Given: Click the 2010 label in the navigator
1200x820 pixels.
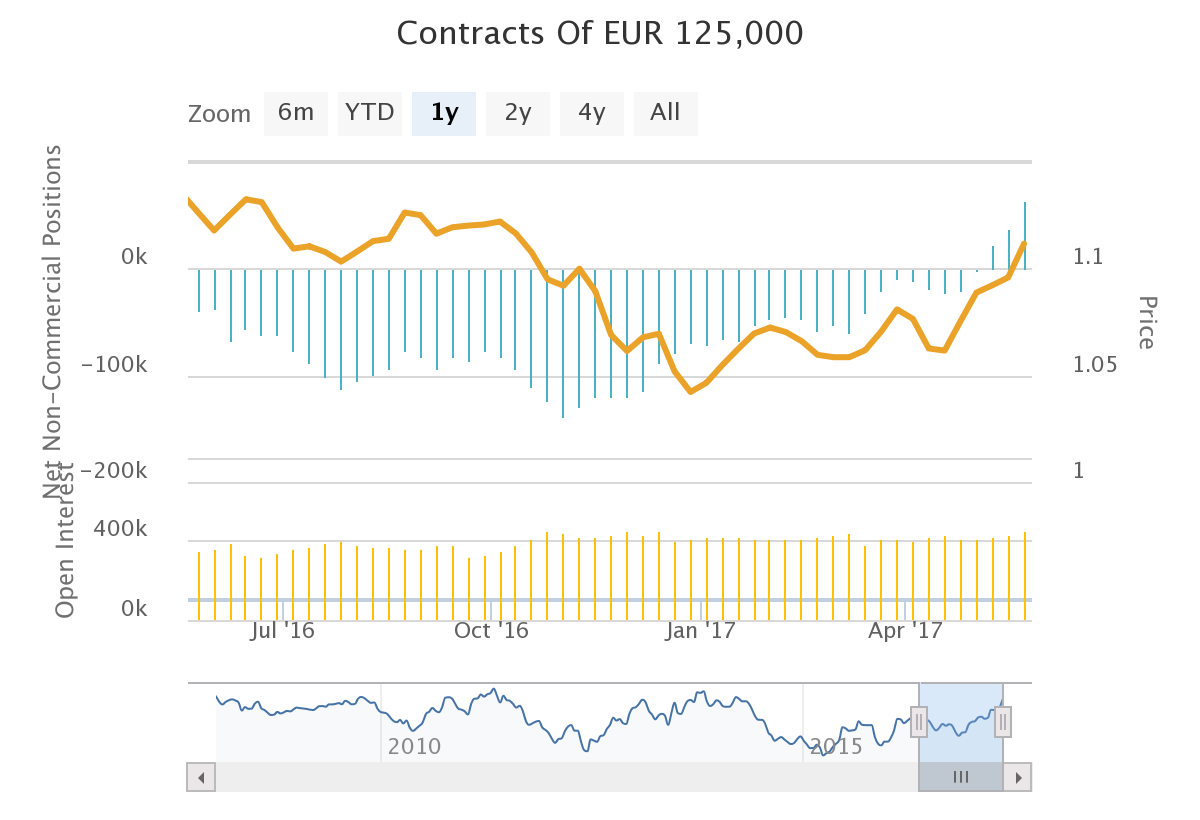Looking at the screenshot, I should tap(414, 746).
